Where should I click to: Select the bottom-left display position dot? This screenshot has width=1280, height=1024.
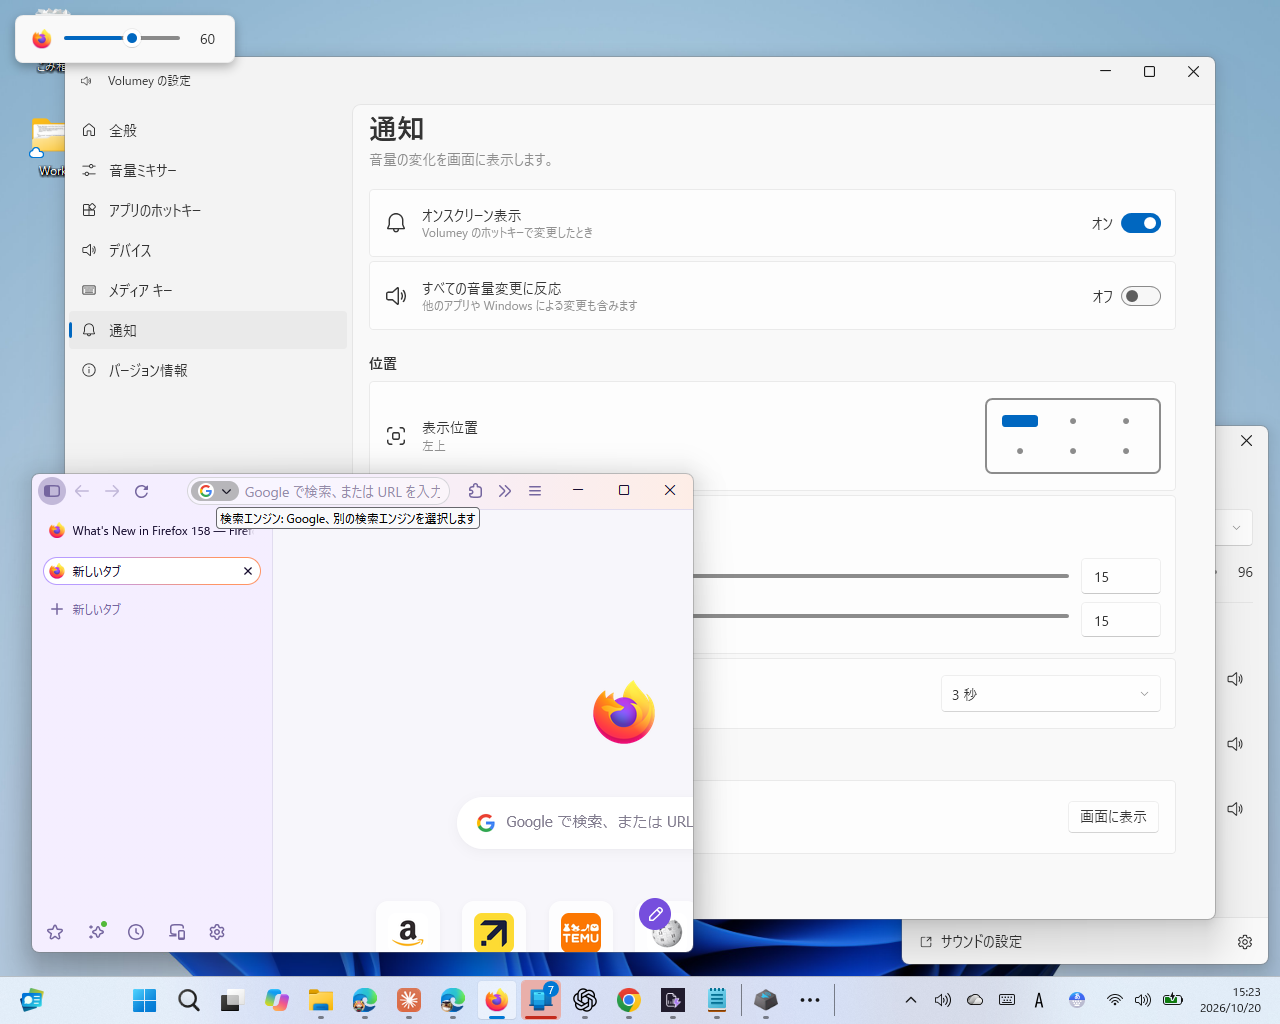tap(1020, 451)
